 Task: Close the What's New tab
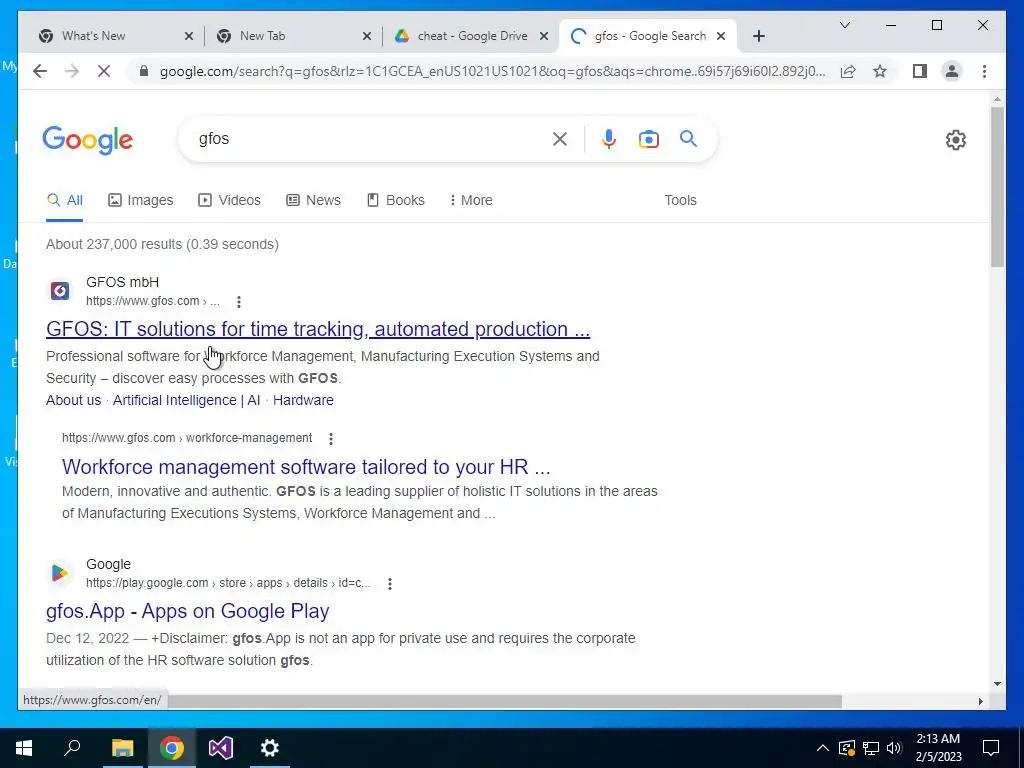click(189, 36)
